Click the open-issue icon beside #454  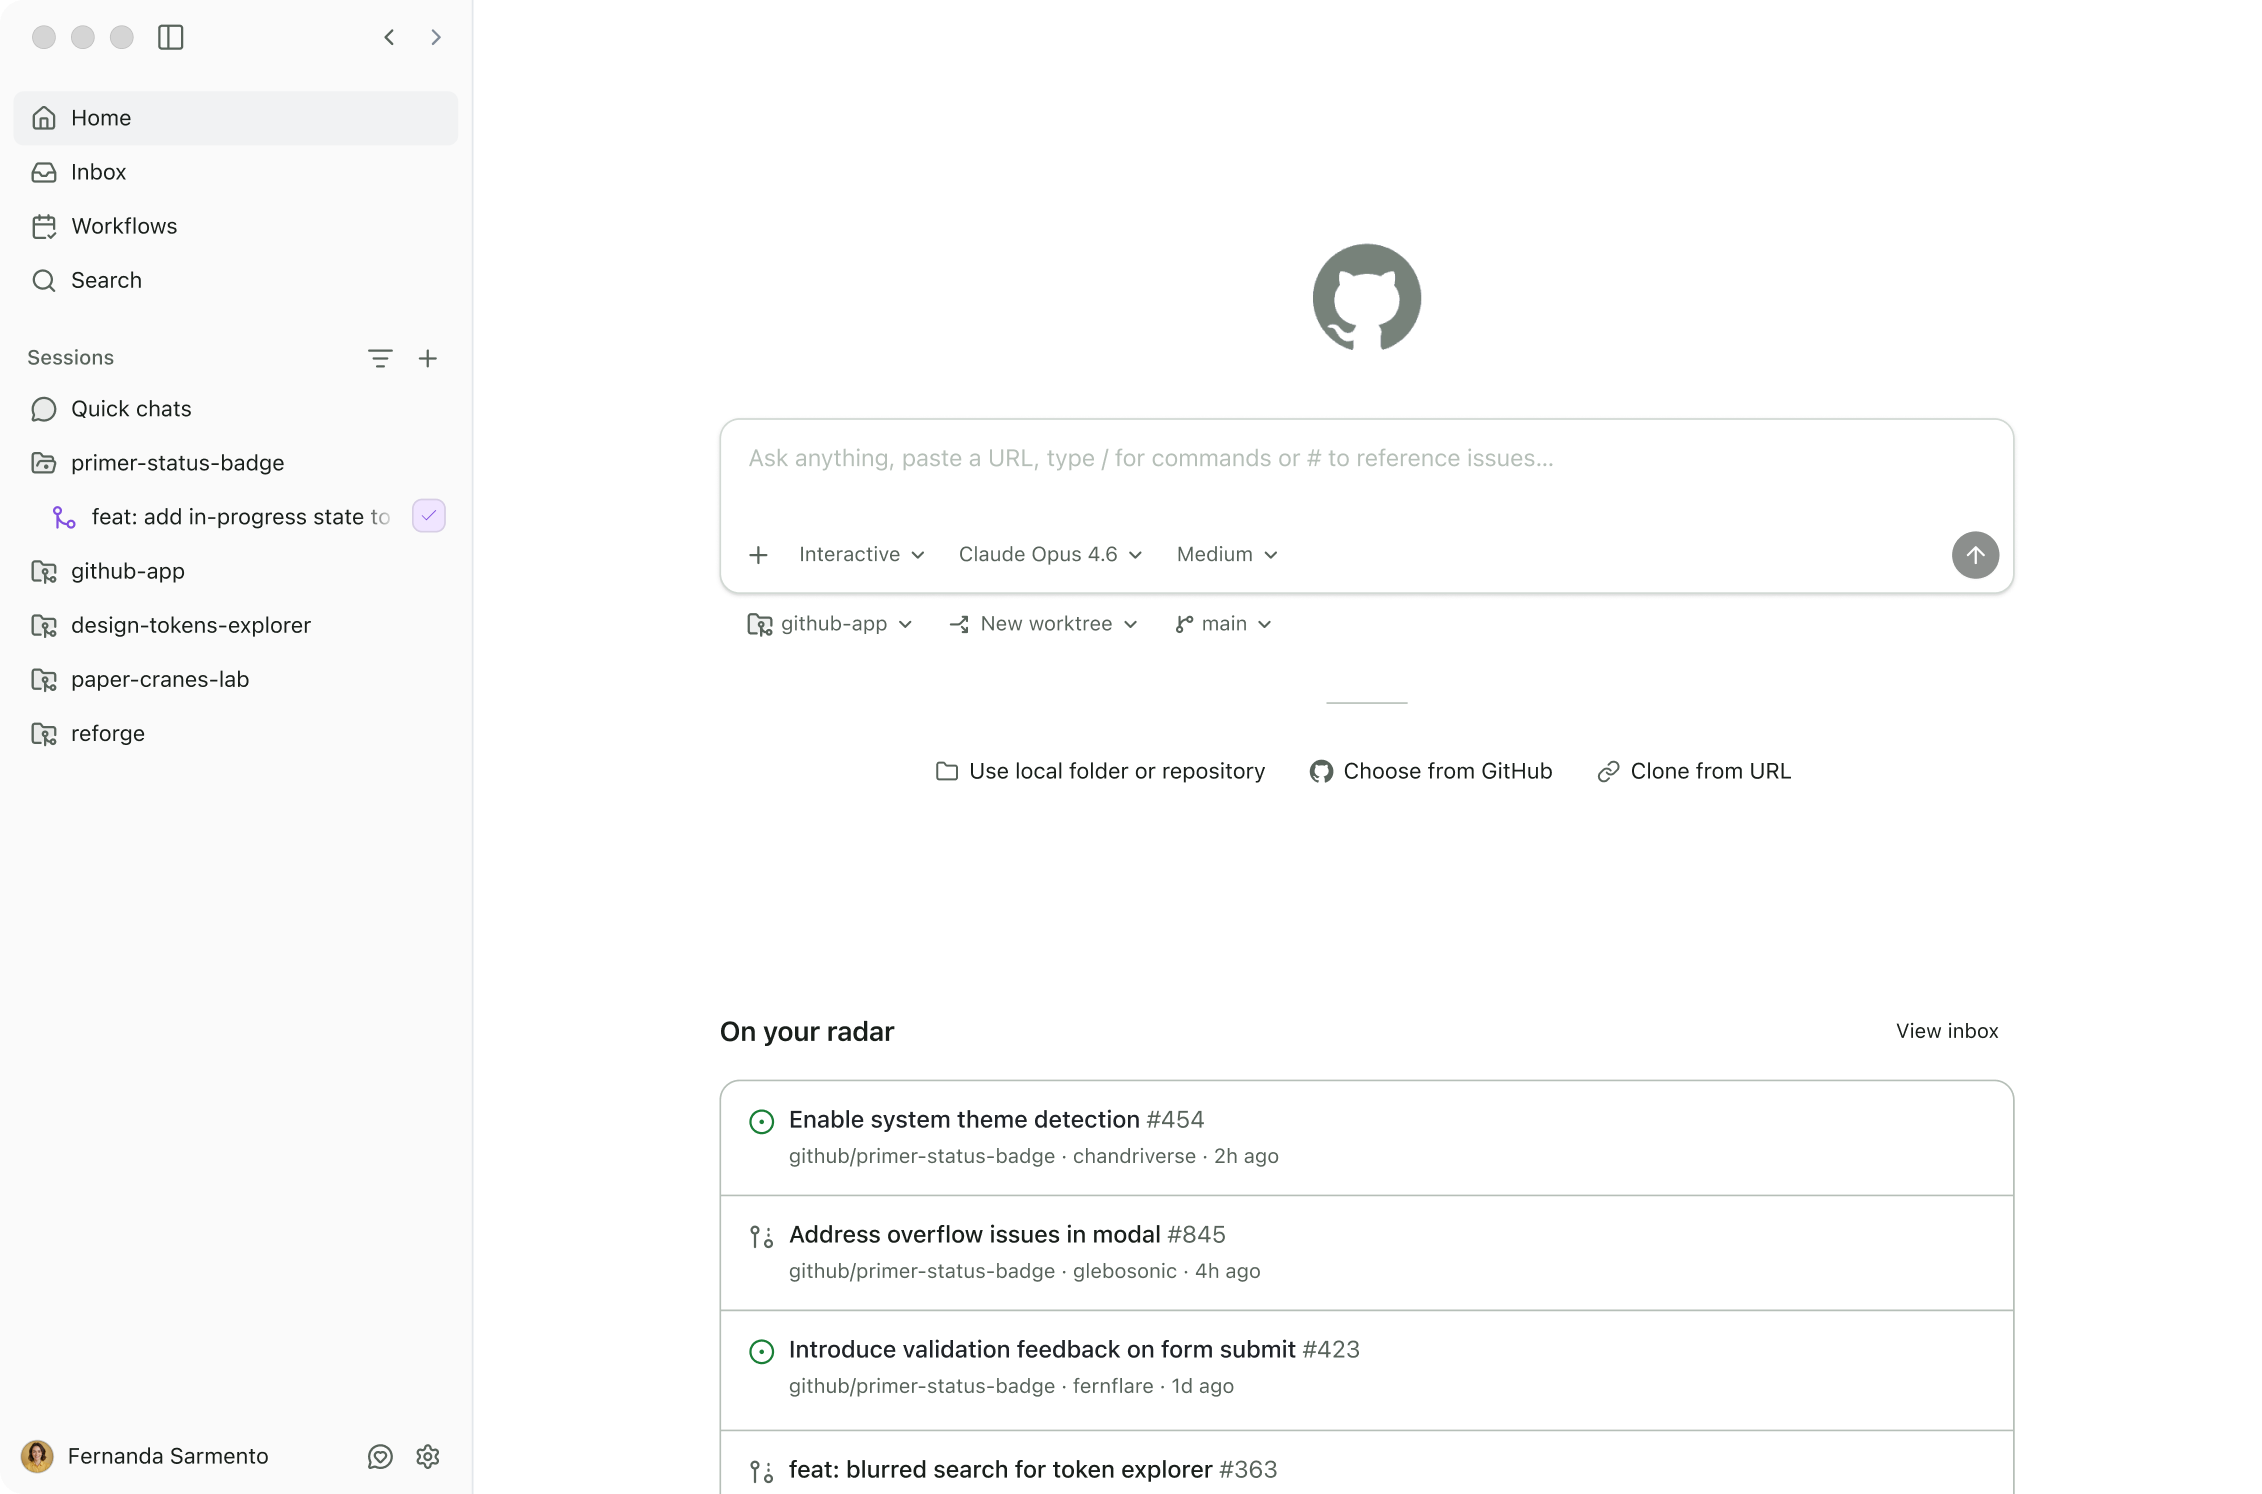click(x=762, y=1122)
